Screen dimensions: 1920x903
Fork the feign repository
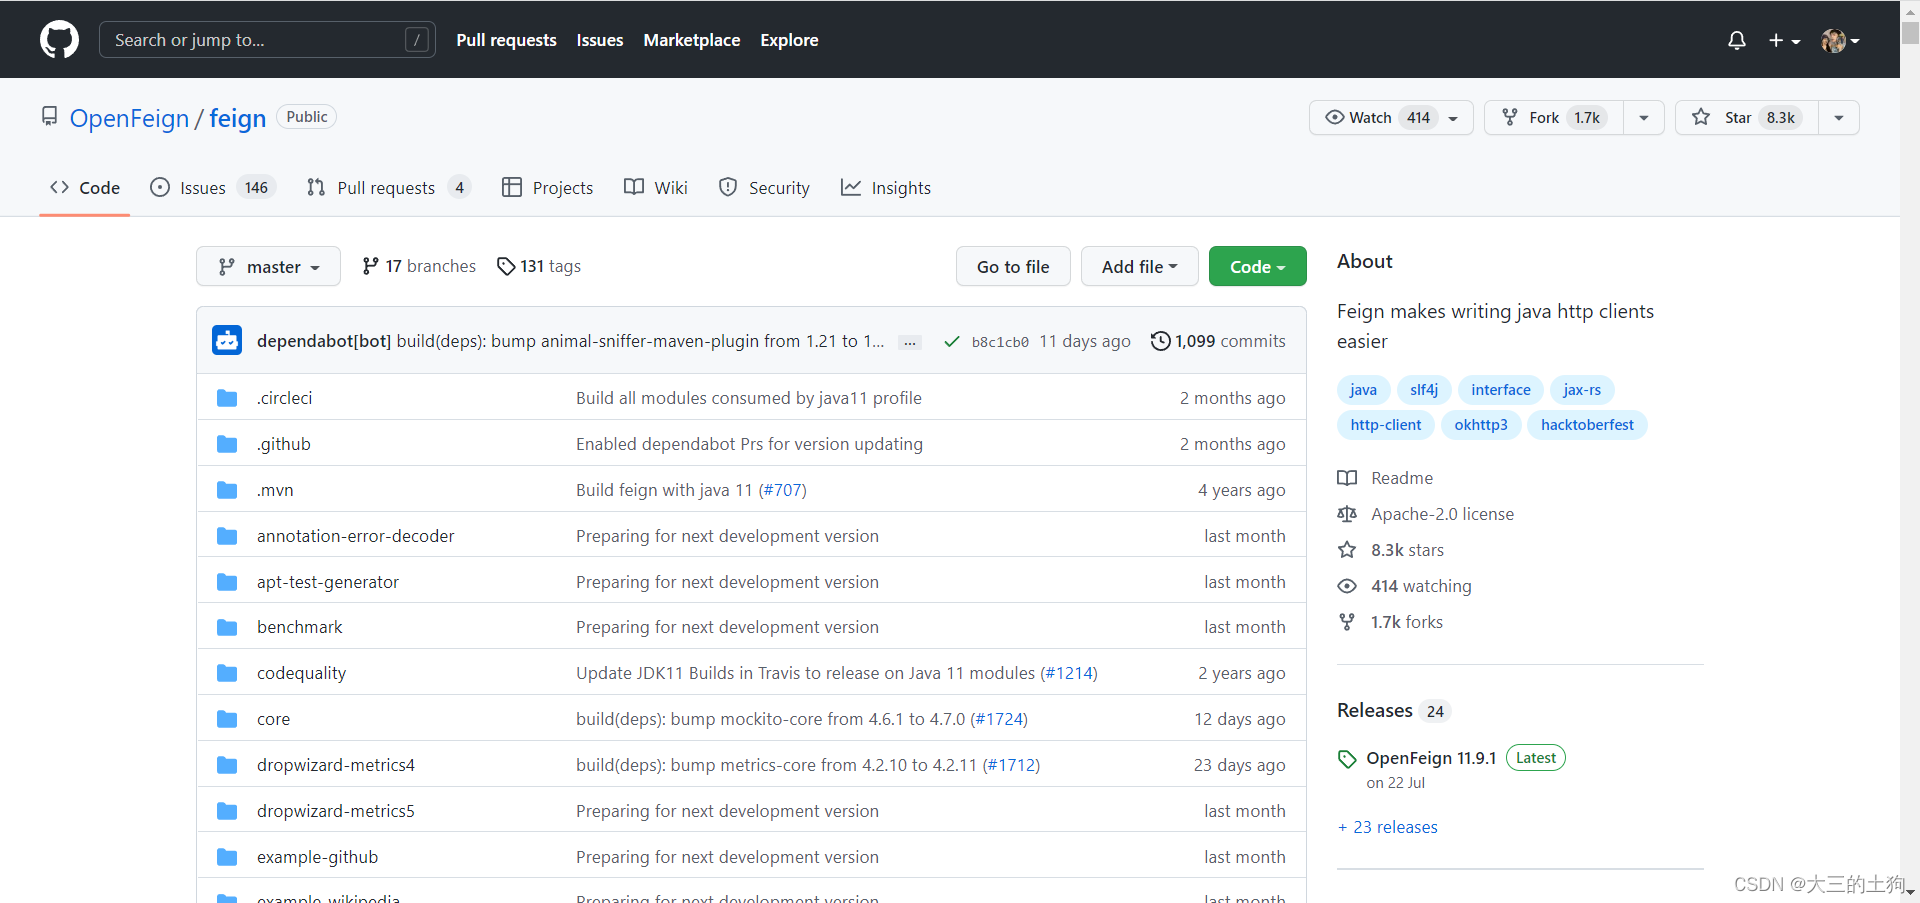point(1554,117)
